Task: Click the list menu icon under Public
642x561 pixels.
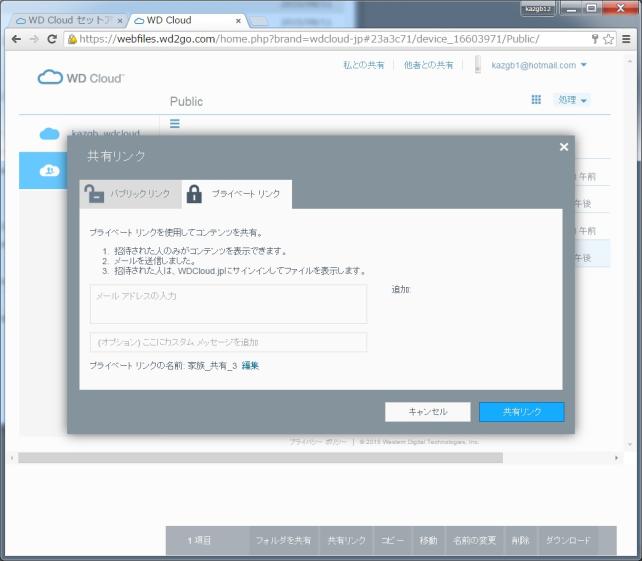Action: tap(175, 123)
